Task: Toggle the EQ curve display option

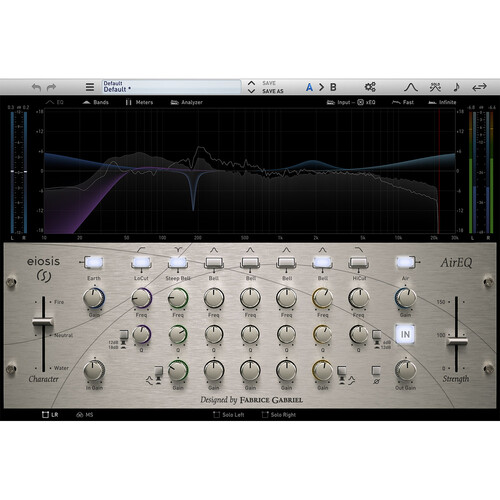Action: pyautogui.click(x=55, y=102)
